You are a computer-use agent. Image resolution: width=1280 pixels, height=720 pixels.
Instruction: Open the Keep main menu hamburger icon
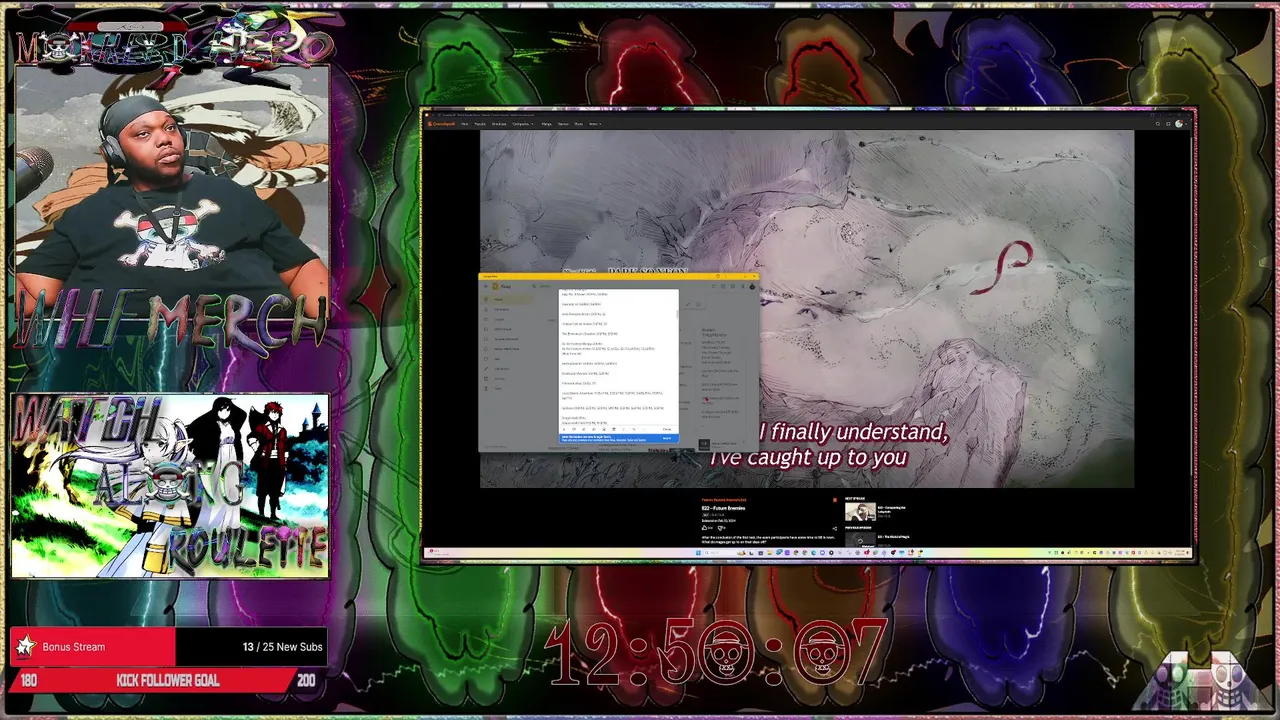[x=486, y=286]
